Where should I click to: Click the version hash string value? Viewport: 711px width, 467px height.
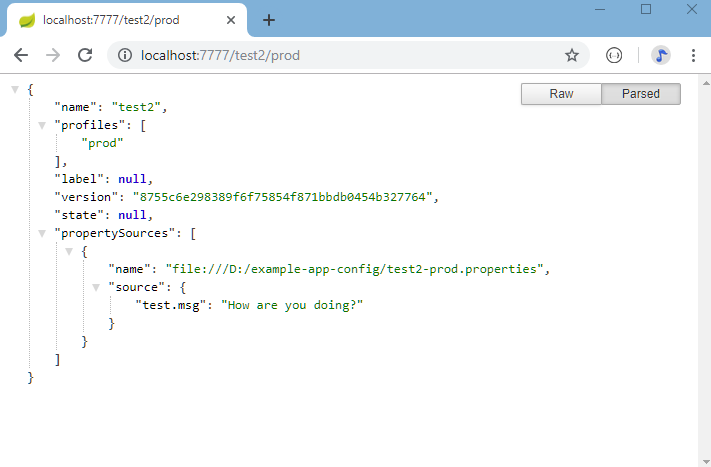pyautogui.click(x=285, y=197)
